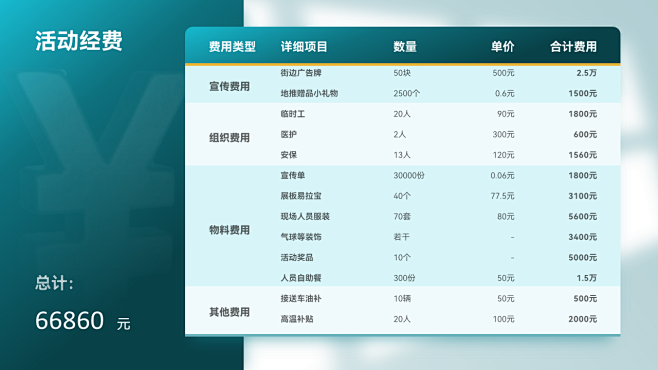Click the 高温补贴 item cell
The image size is (658, 370).
[297, 319]
